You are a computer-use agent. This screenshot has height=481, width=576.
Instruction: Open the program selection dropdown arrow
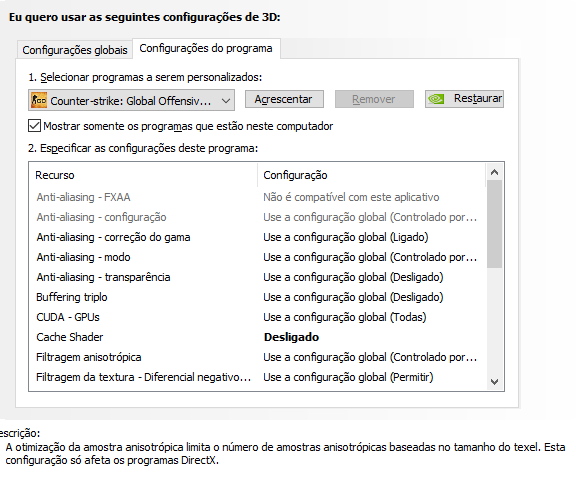226,100
